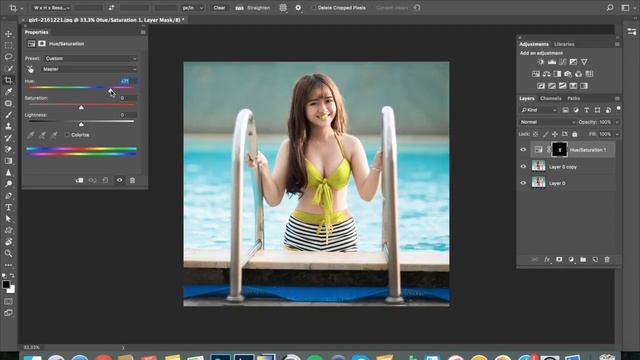Add a Levels adjustment
Image resolution: width=640 pixels, height=360 pixels.
552,62
